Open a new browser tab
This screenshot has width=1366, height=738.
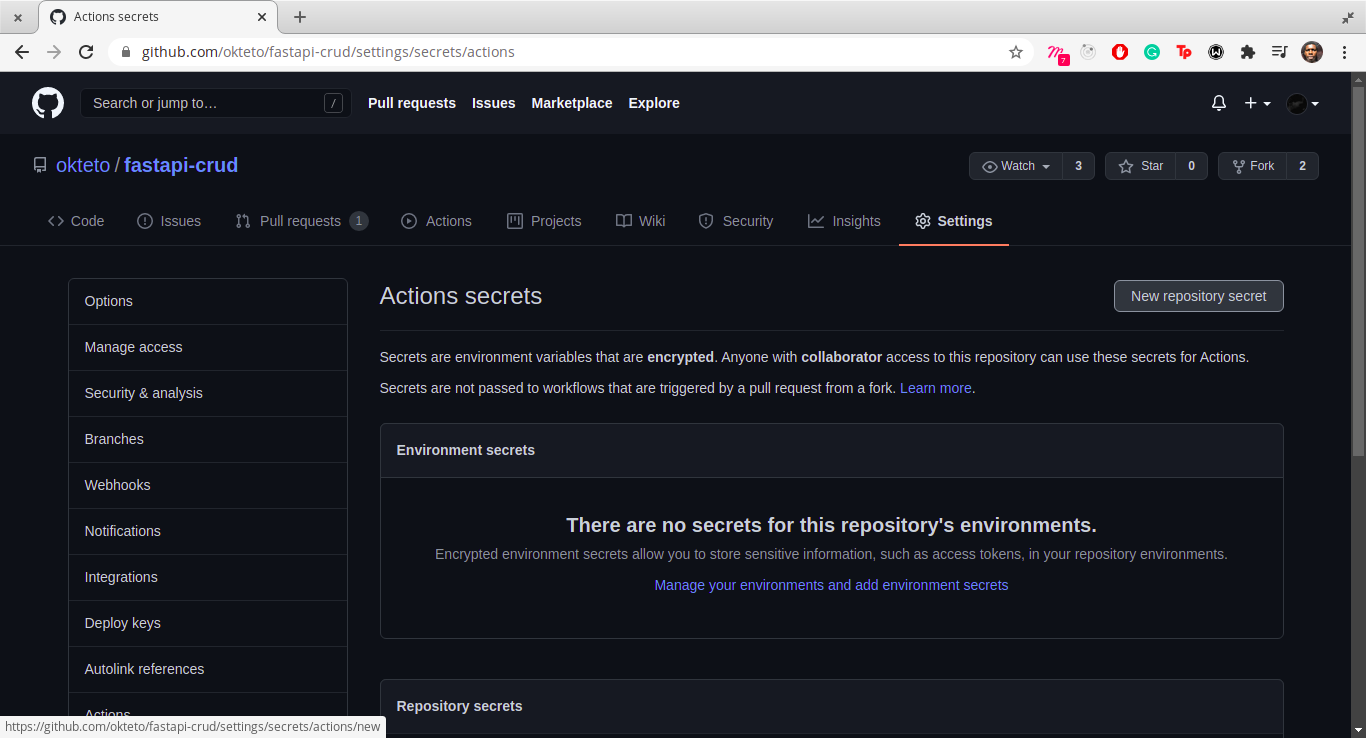[300, 17]
